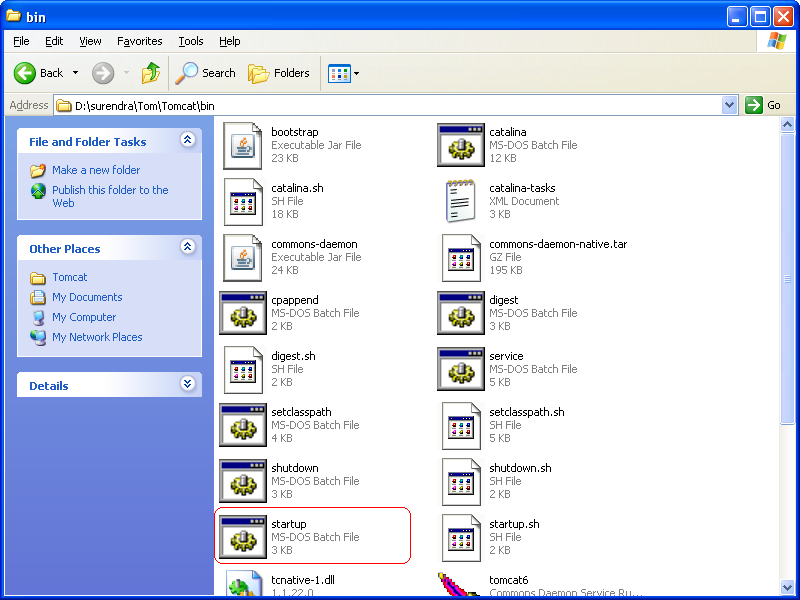Select the startup.sh file icon
The image size is (800, 600).
[x=461, y=538]
